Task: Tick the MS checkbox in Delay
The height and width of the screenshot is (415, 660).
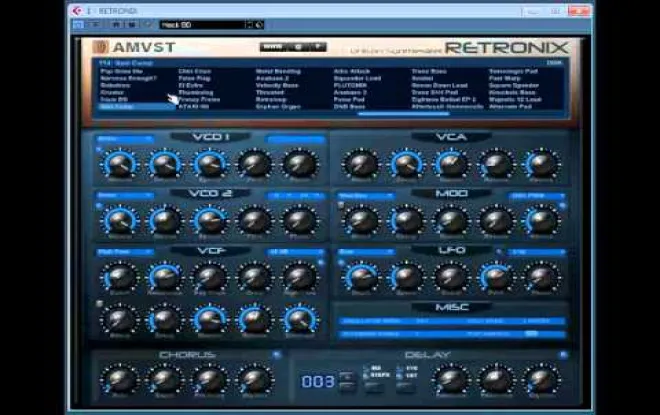Action: click(x=366, y=368)
